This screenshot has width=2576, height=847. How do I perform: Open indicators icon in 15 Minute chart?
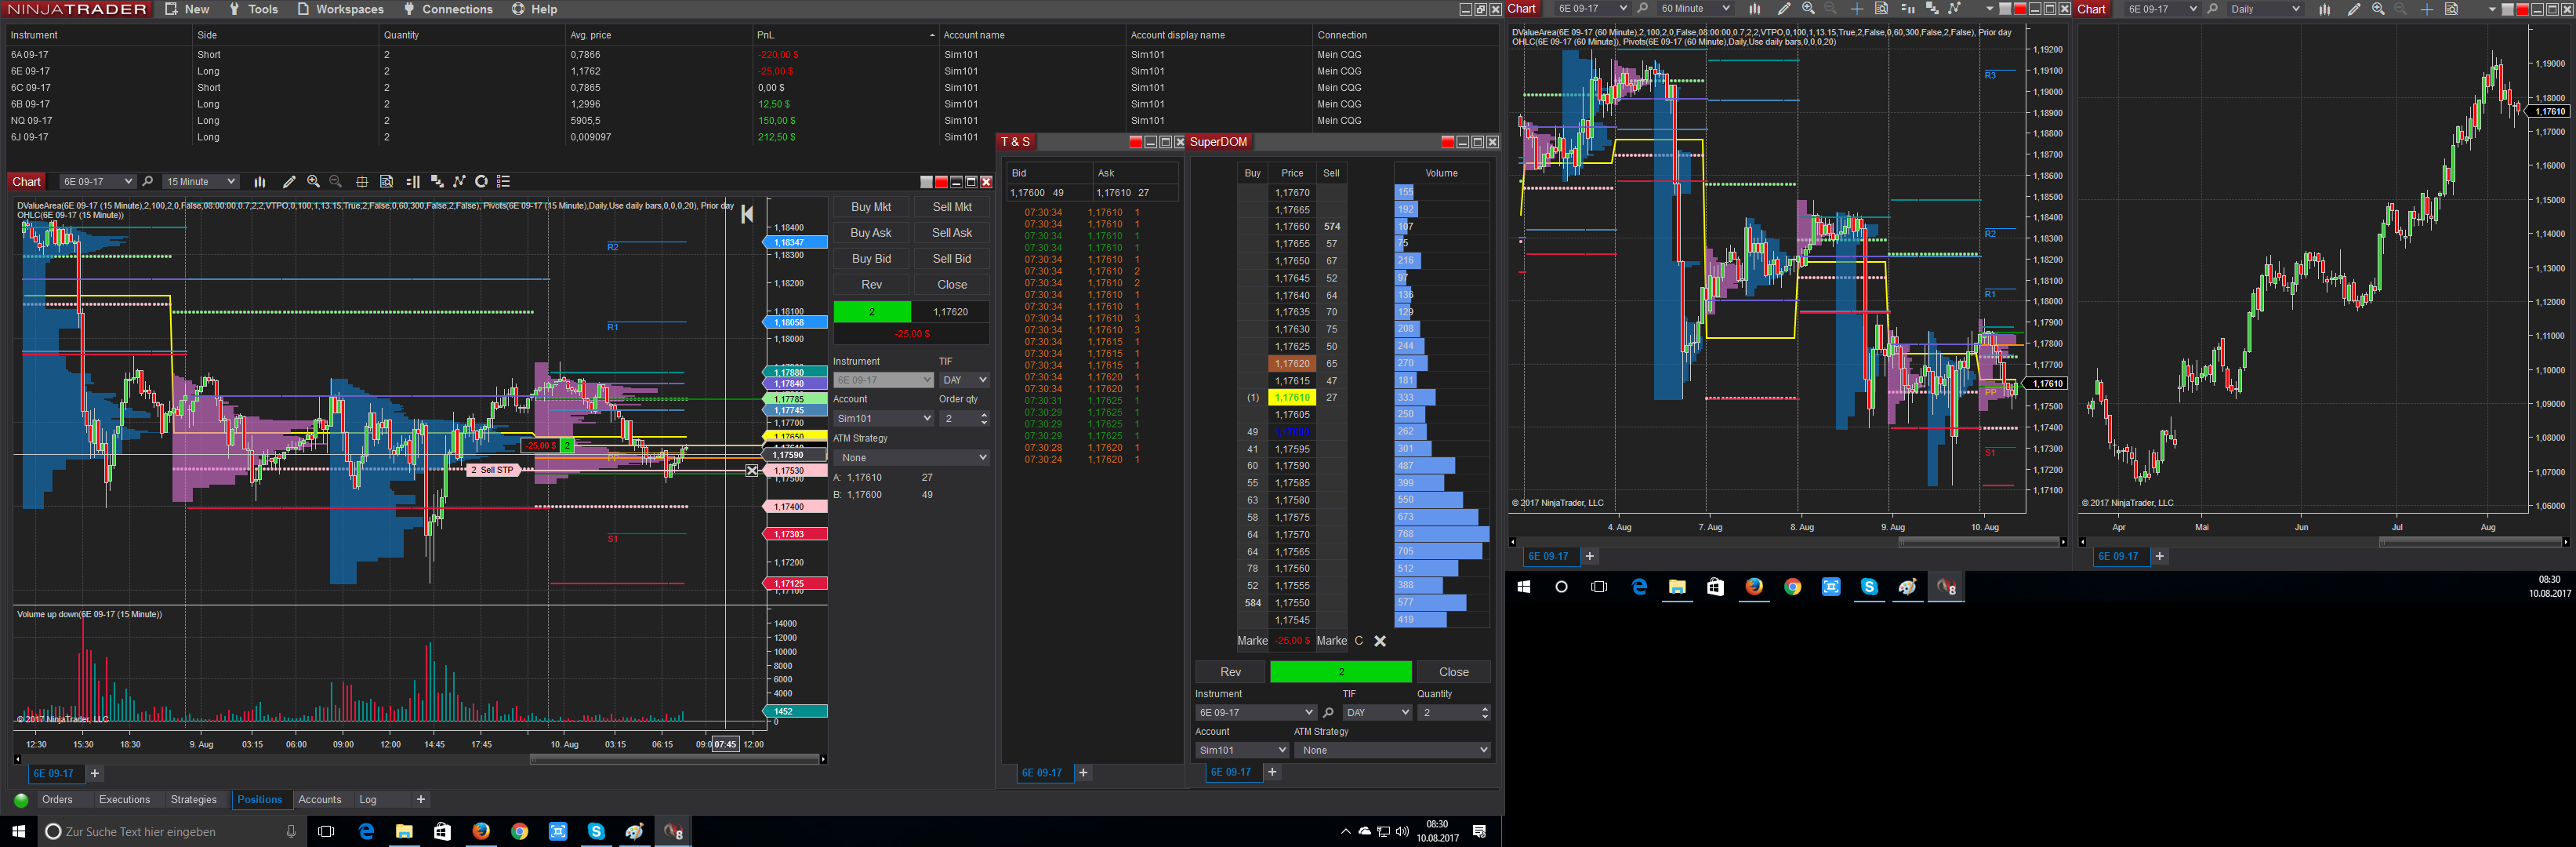(459, 181)
